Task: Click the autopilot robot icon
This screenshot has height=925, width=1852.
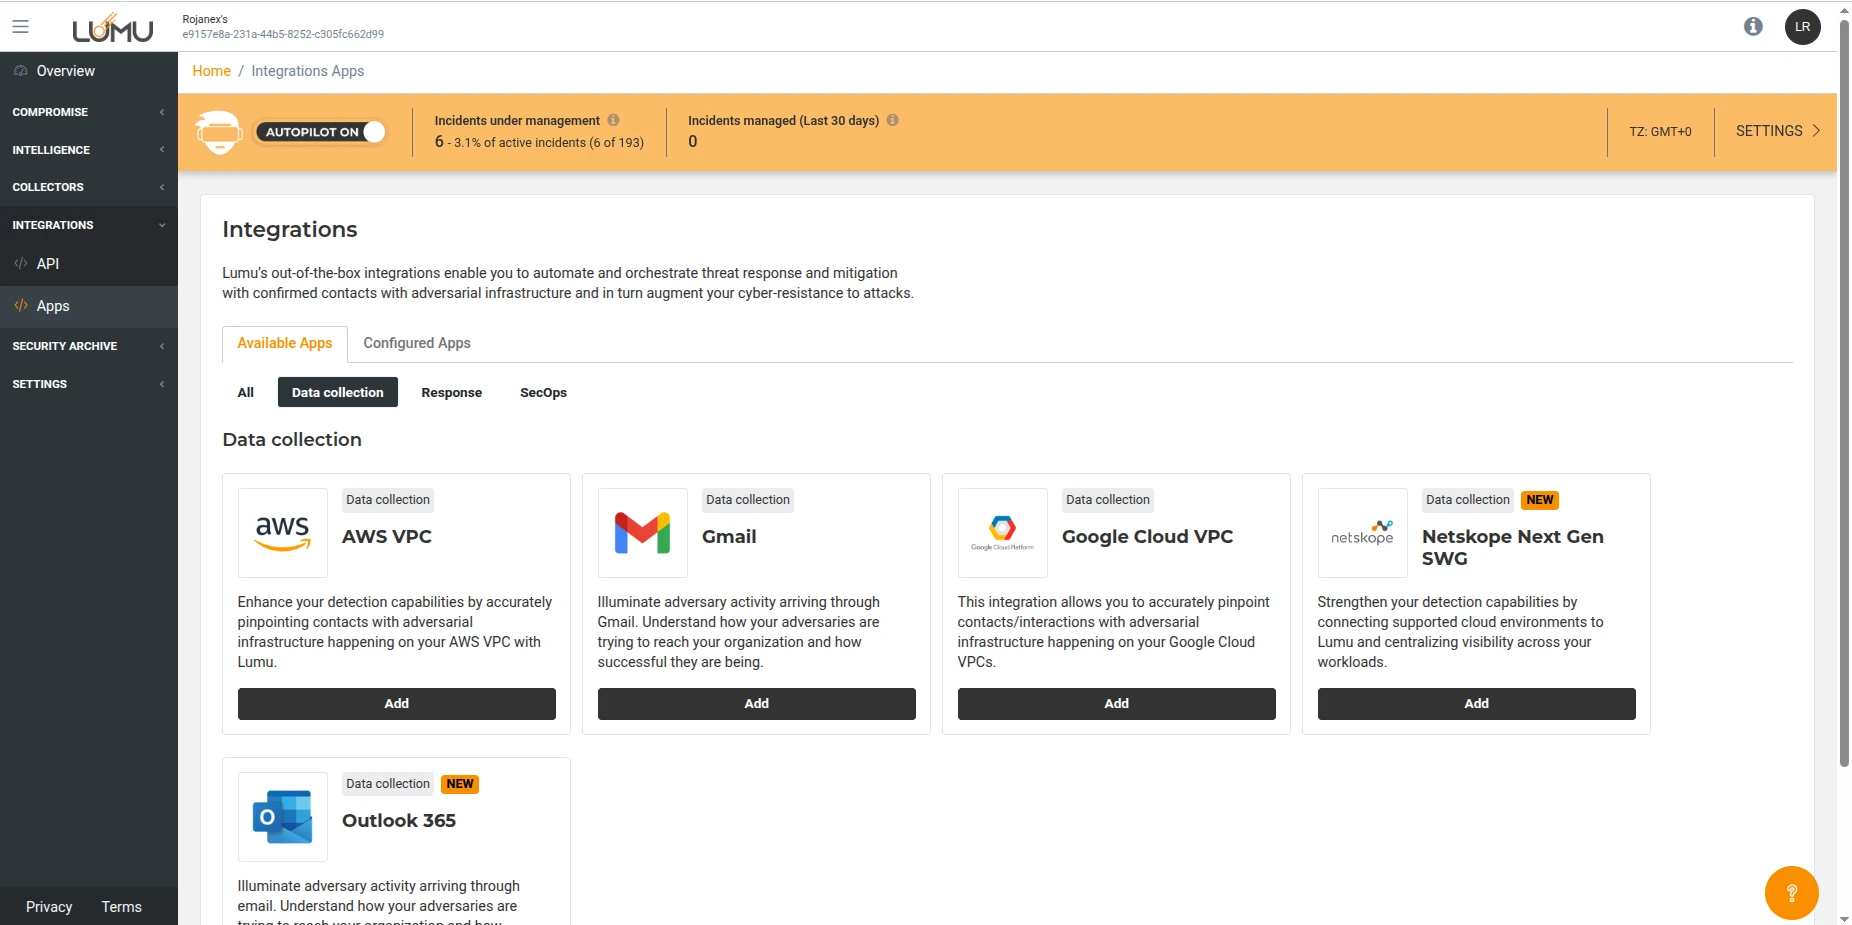Action: [218, 132]
